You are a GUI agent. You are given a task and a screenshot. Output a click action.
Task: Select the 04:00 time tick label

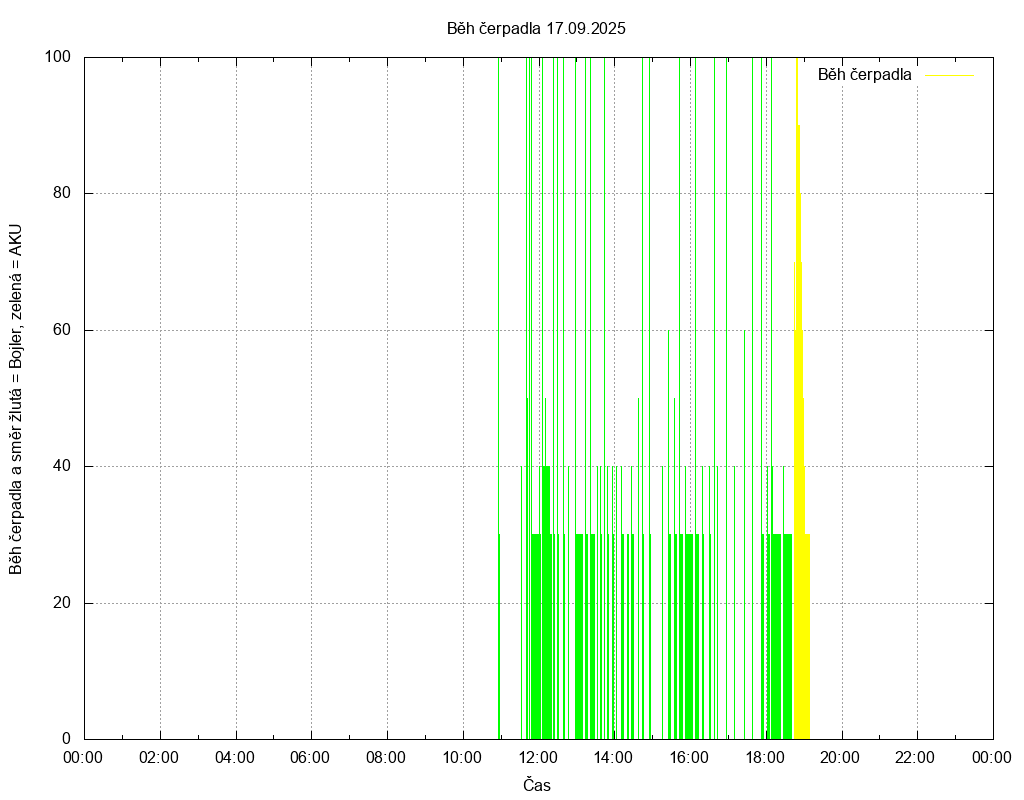pos(234,757)
